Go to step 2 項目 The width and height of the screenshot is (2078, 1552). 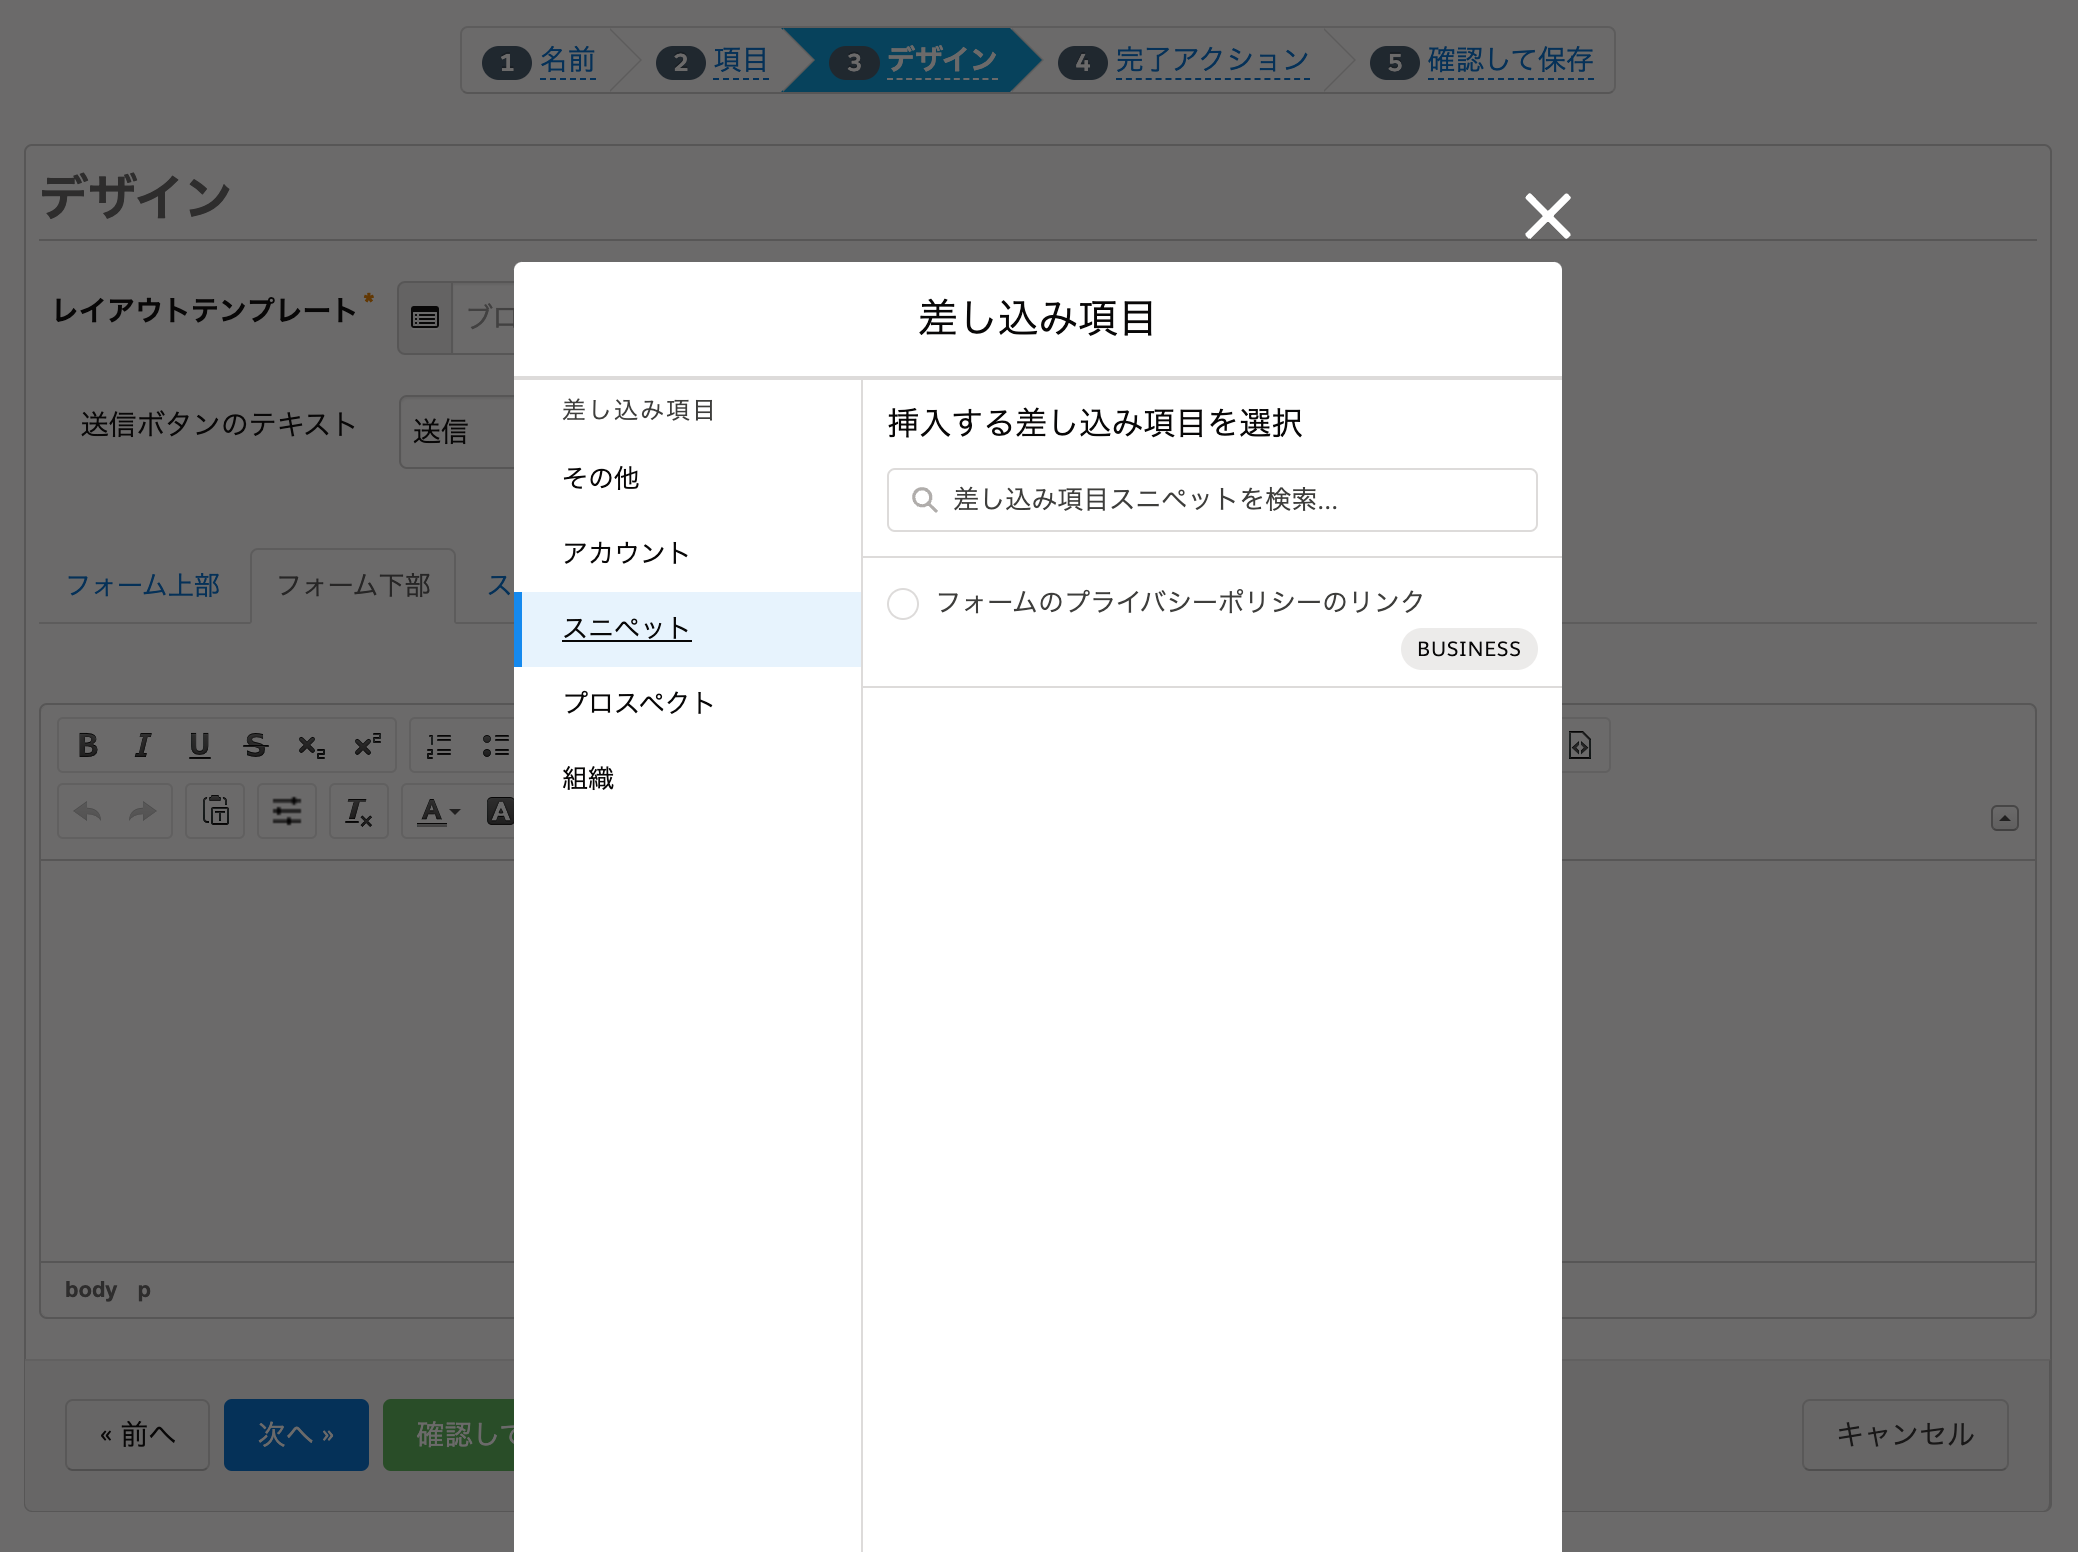741,61
